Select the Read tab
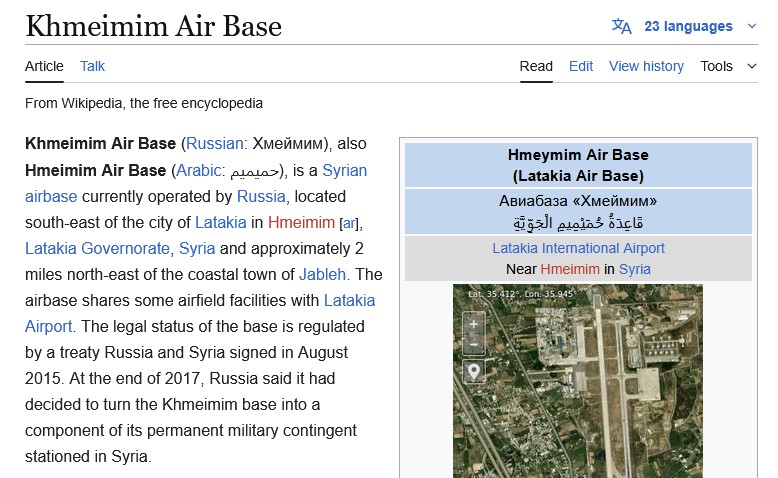This screenshot has width=778, height=478. (536, 66)
